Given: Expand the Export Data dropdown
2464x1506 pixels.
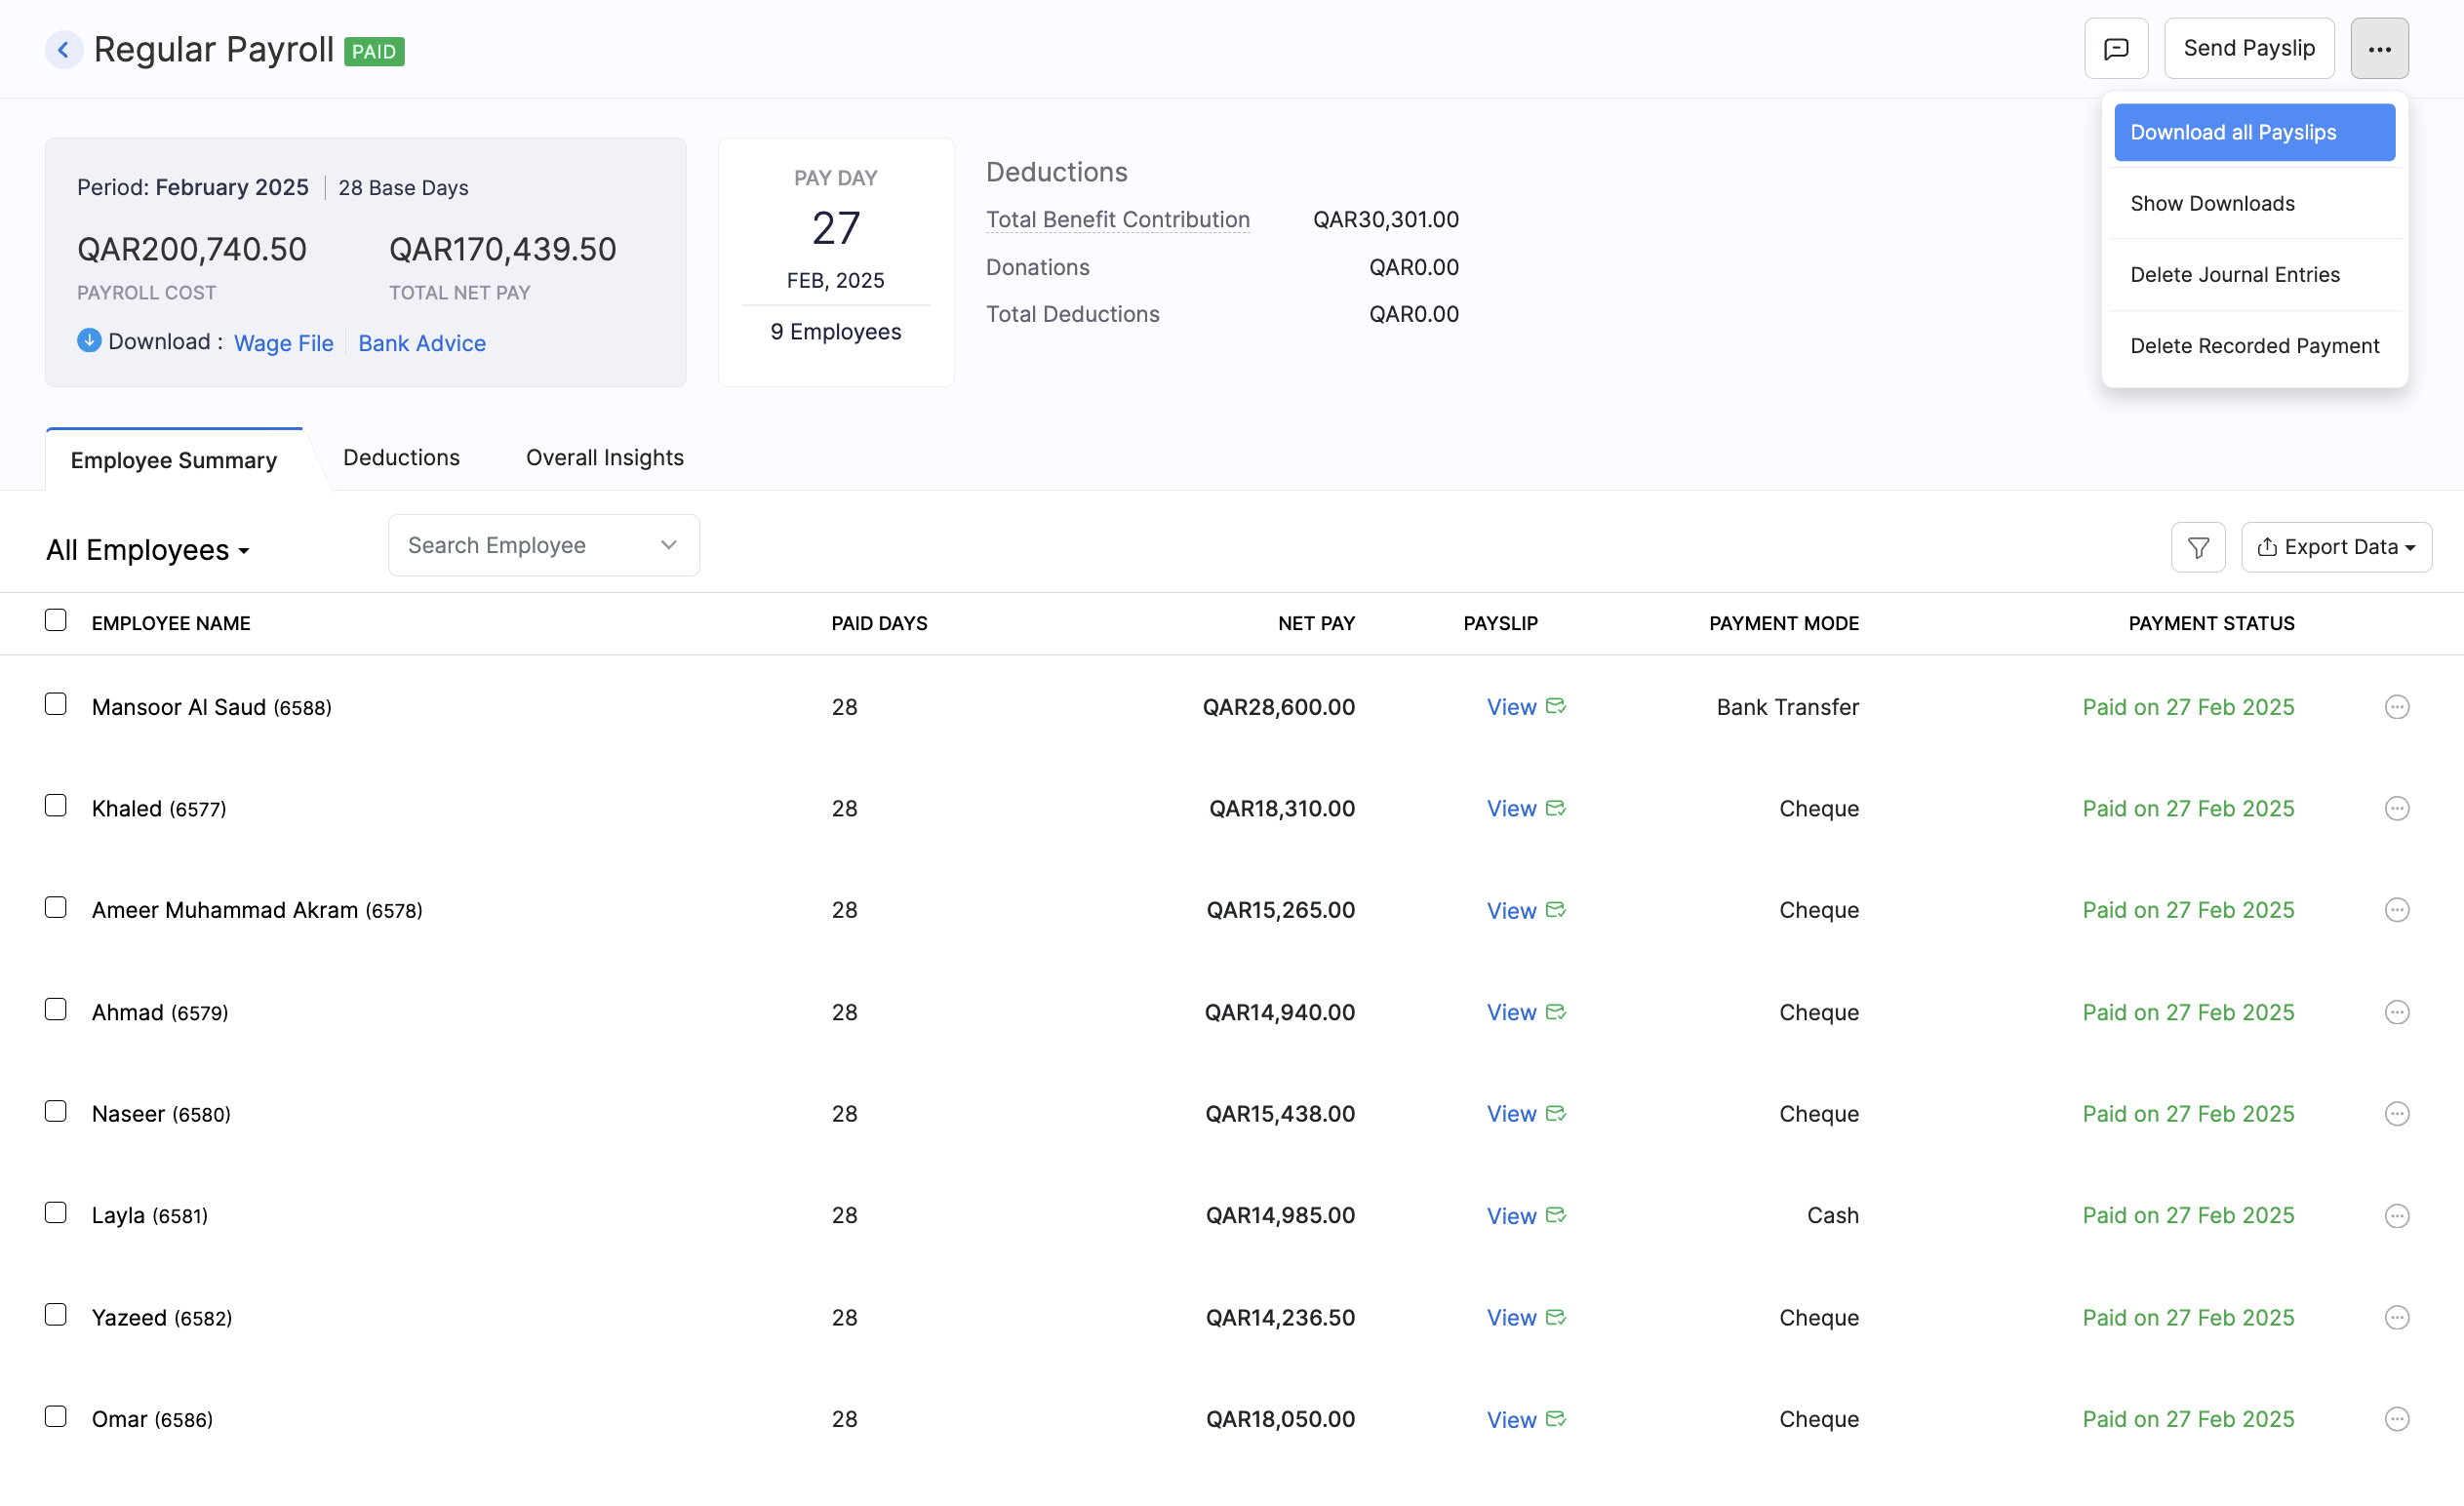Looking at the screenshot, I should point(2336,546).
